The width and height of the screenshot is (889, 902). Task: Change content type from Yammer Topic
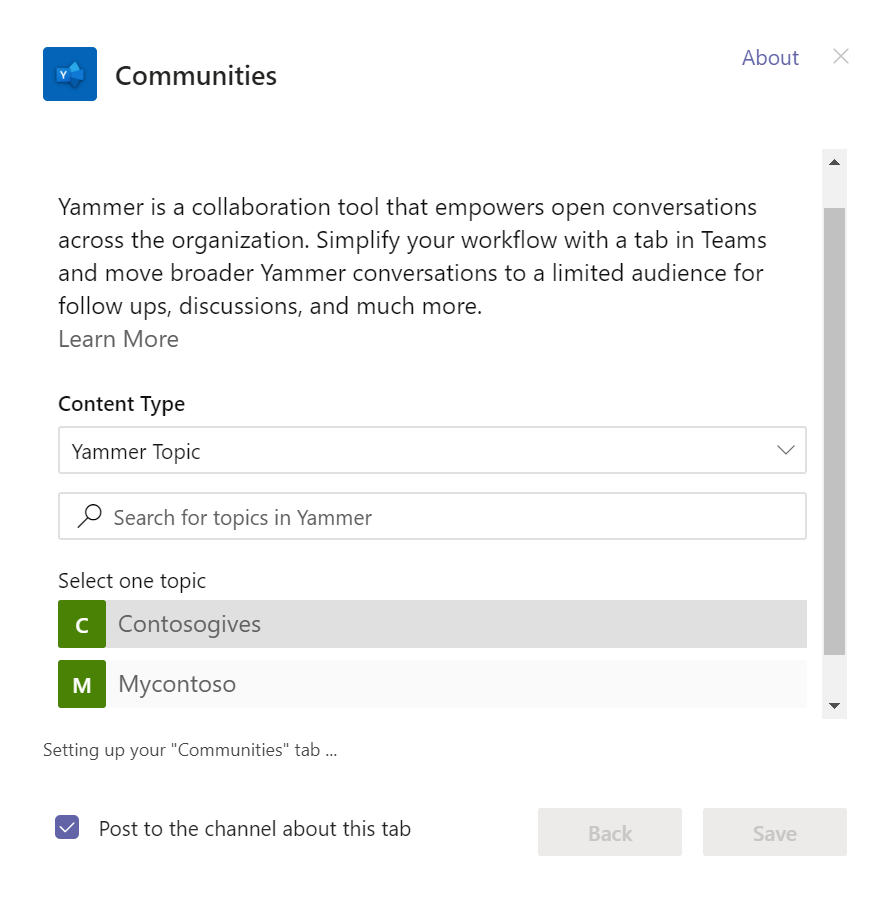430,450
